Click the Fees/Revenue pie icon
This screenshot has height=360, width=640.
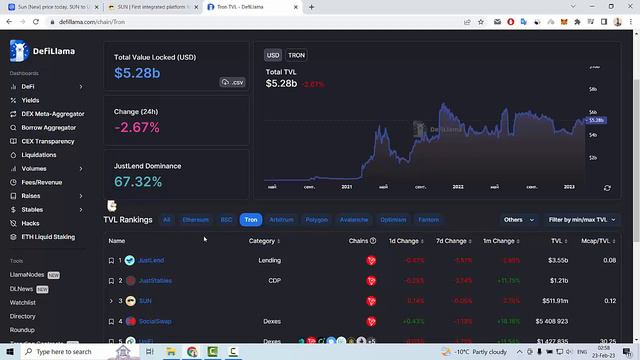tap(13, 182)
